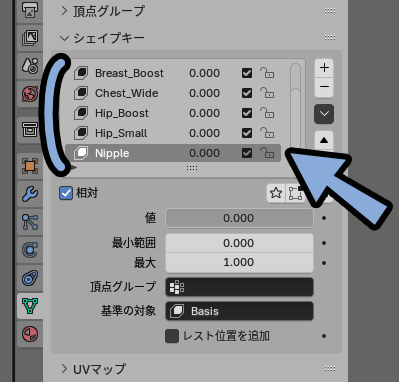Open the Object Constraints tab
This screenshot has width=399, height=382.
click(30, 278)
